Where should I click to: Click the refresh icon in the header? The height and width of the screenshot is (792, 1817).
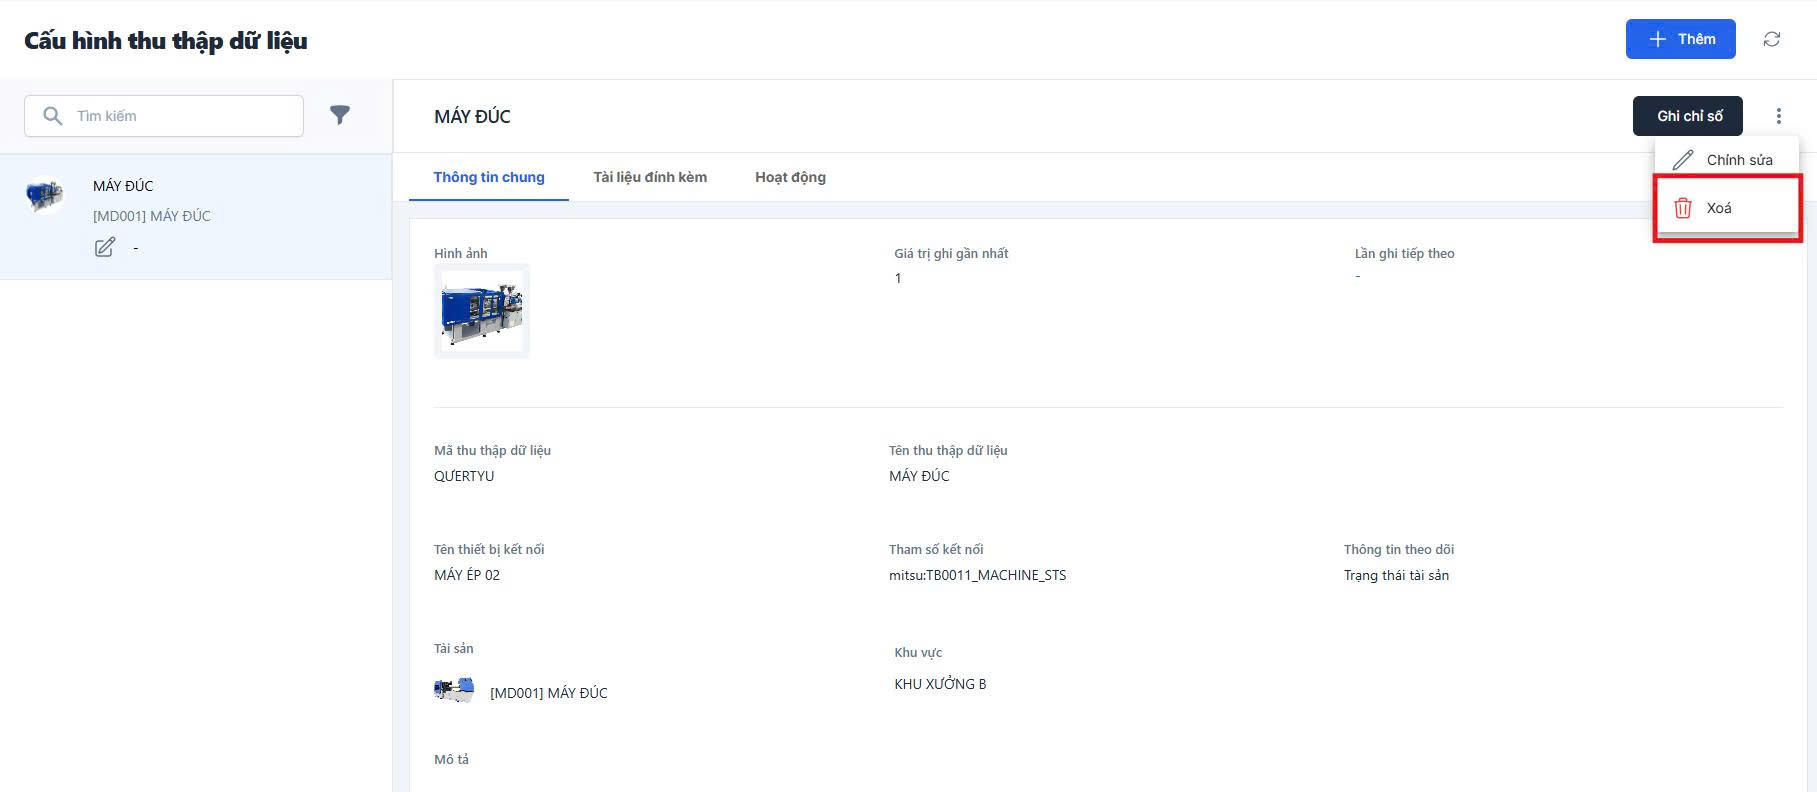point(1771,39)
